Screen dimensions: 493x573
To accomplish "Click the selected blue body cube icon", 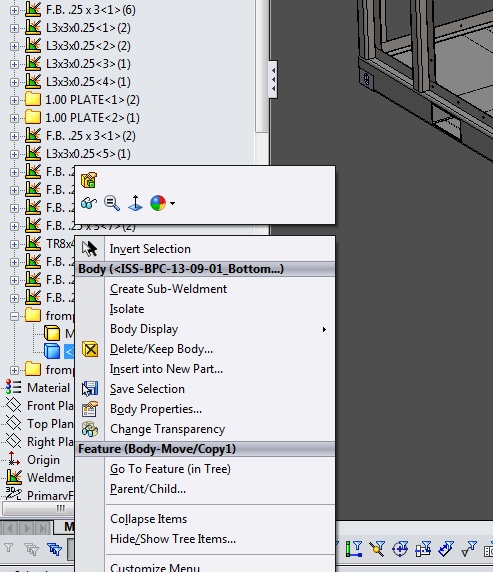I will click(x=52, y=351).
